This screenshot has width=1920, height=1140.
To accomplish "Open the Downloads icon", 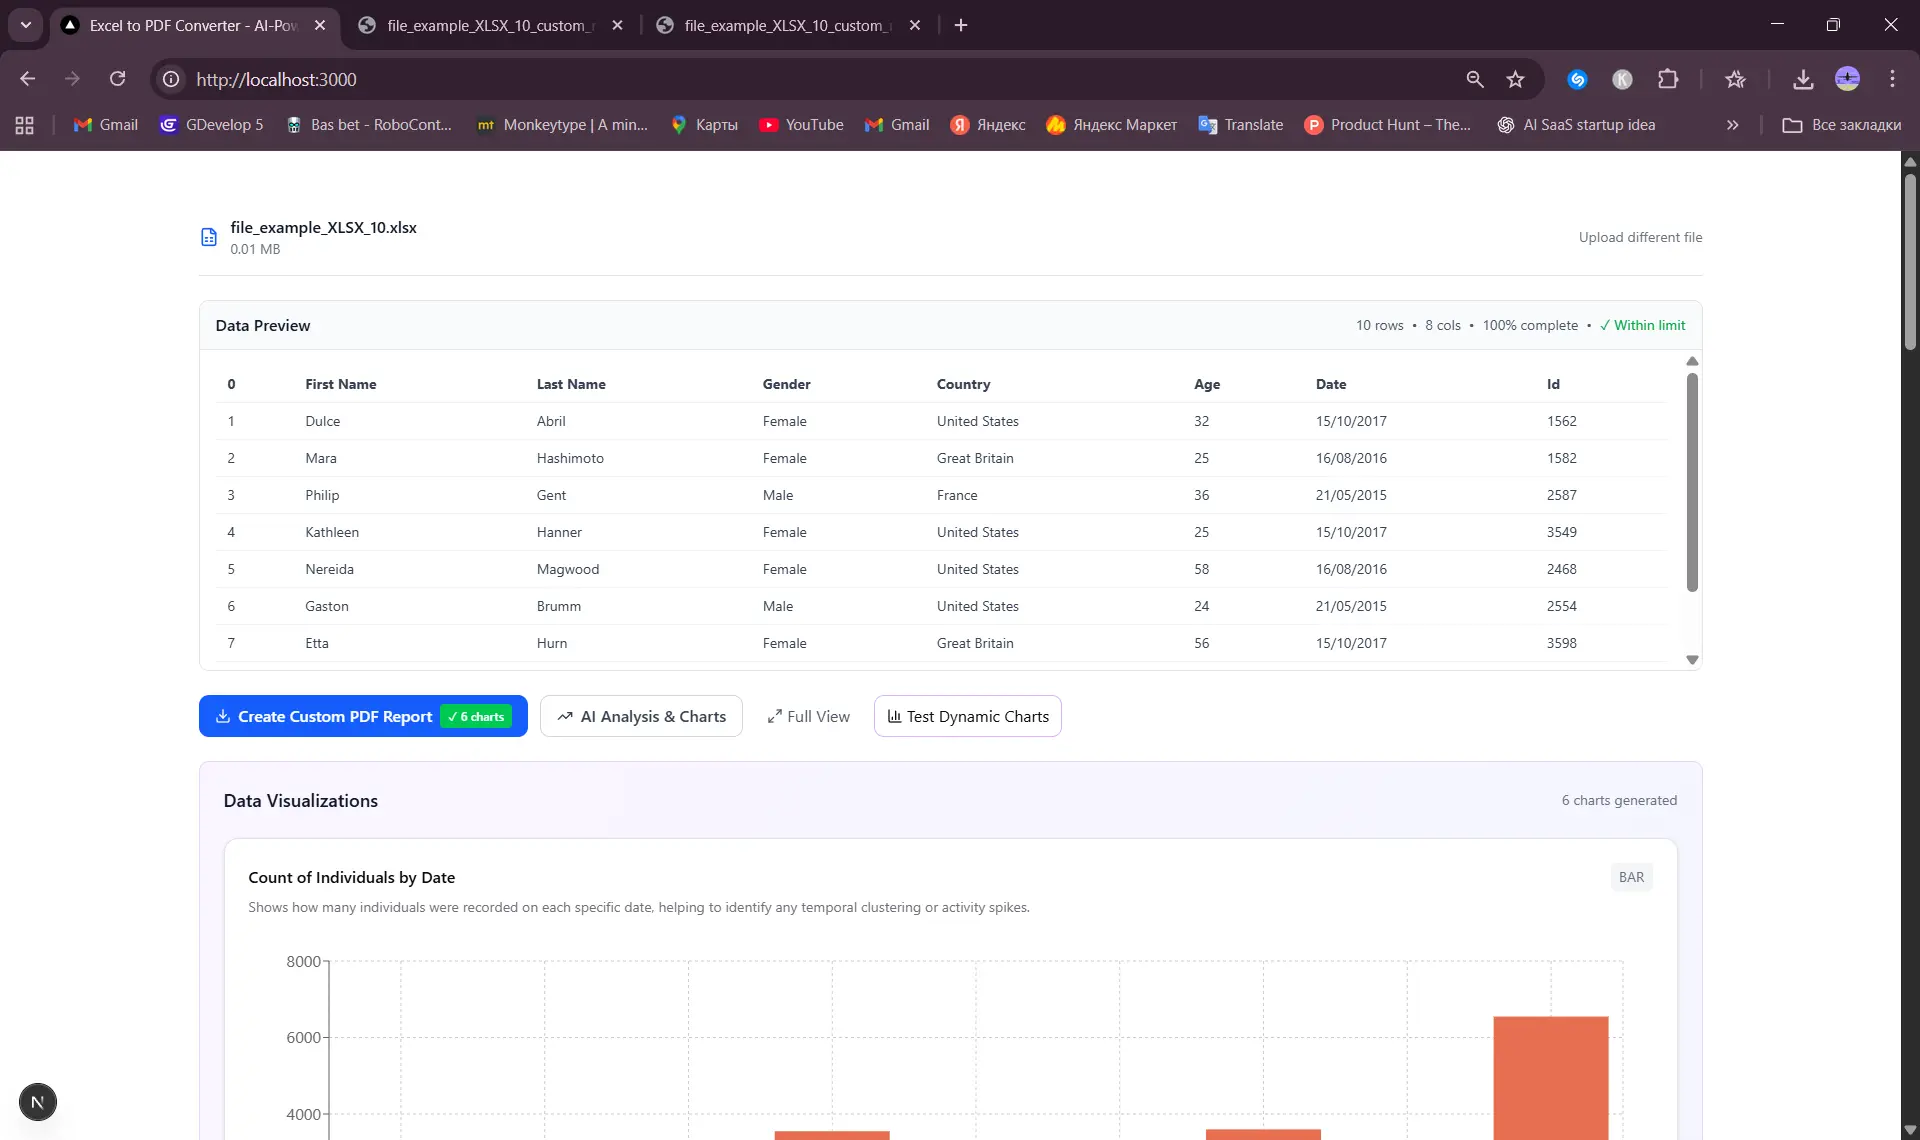I will pyautogui.click(x=1803, y=79).
